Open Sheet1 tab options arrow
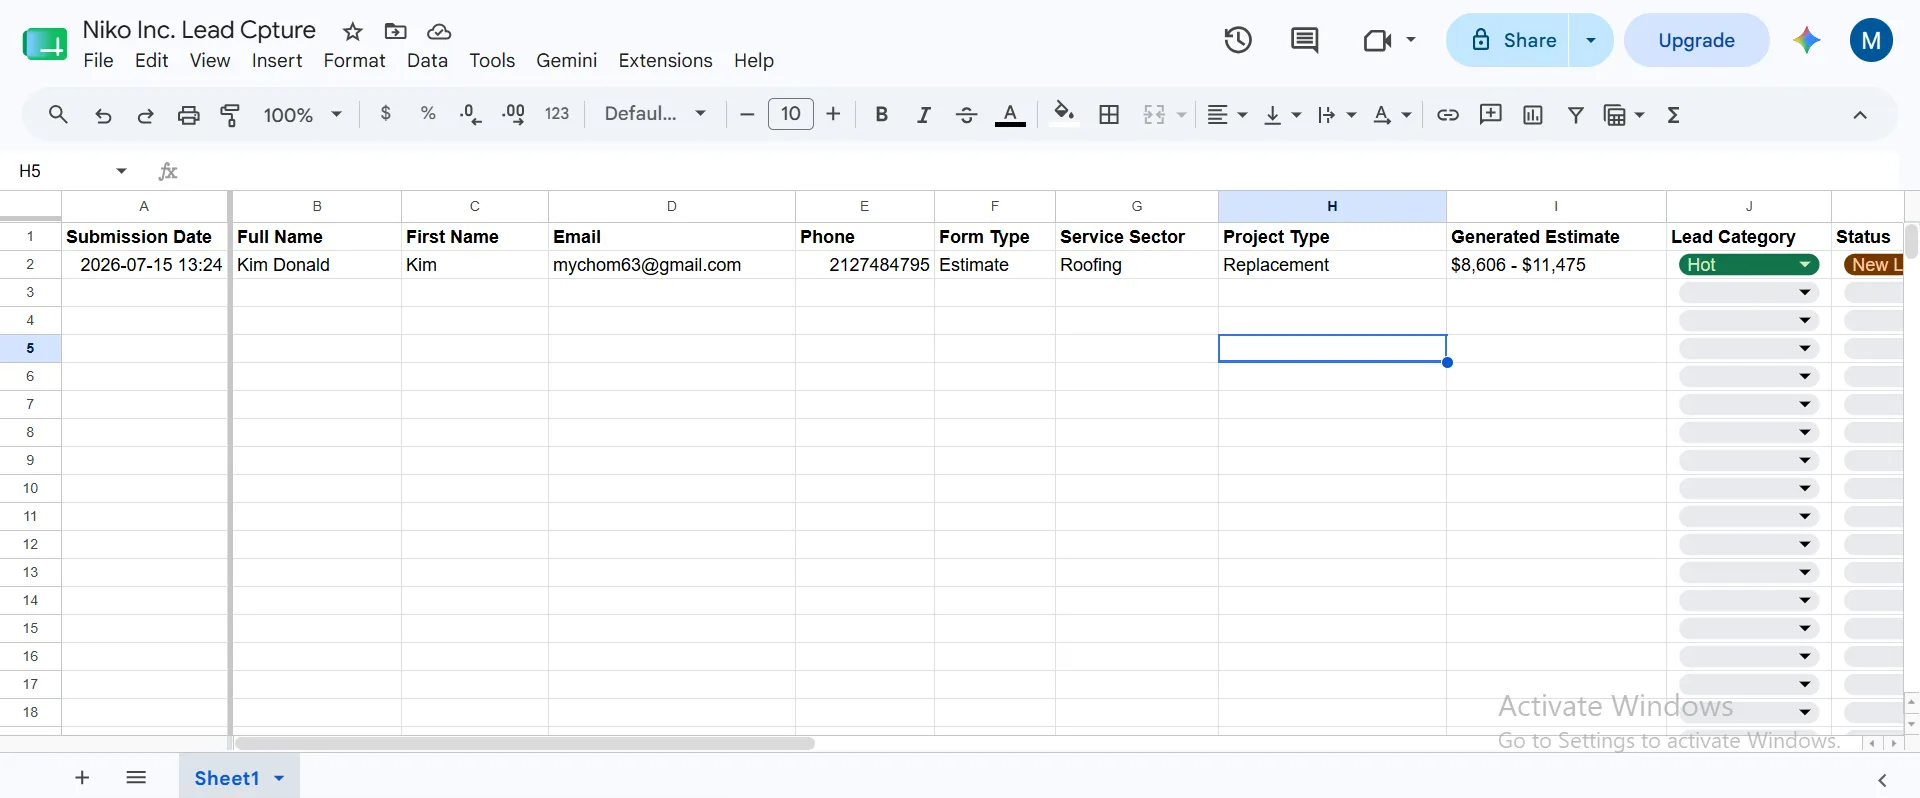This screenshot has height=798, width=1920. tap(279, 778)
